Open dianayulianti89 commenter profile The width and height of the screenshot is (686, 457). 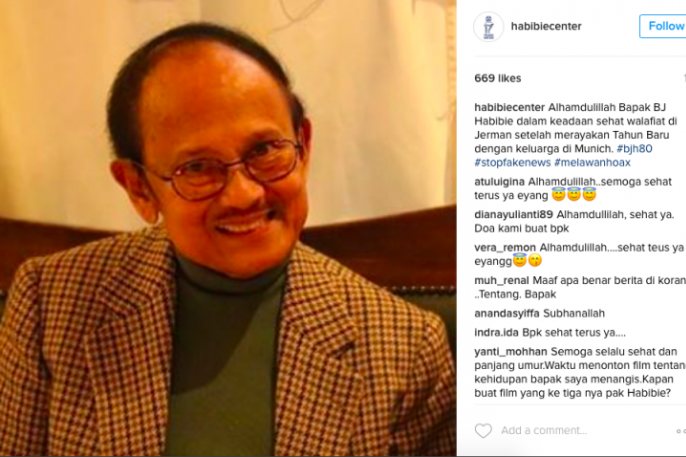click(x=514, y=215)
